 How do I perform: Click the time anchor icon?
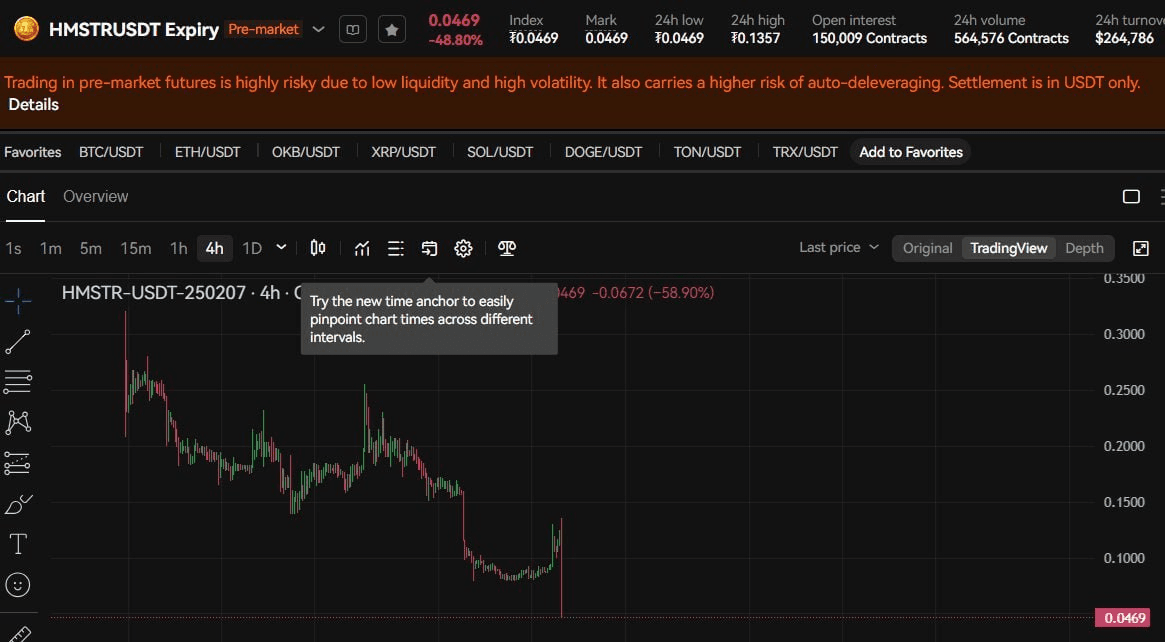tap(429, 248)
